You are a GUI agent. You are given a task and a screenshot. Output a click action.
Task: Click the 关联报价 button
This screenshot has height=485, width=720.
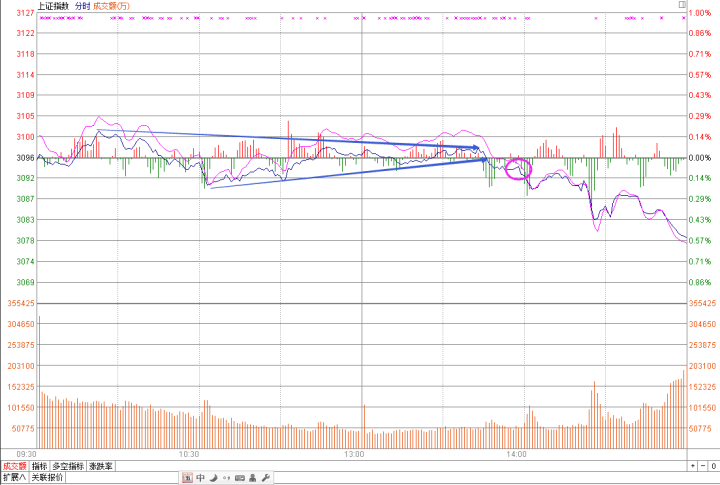[x=47, y=478]
